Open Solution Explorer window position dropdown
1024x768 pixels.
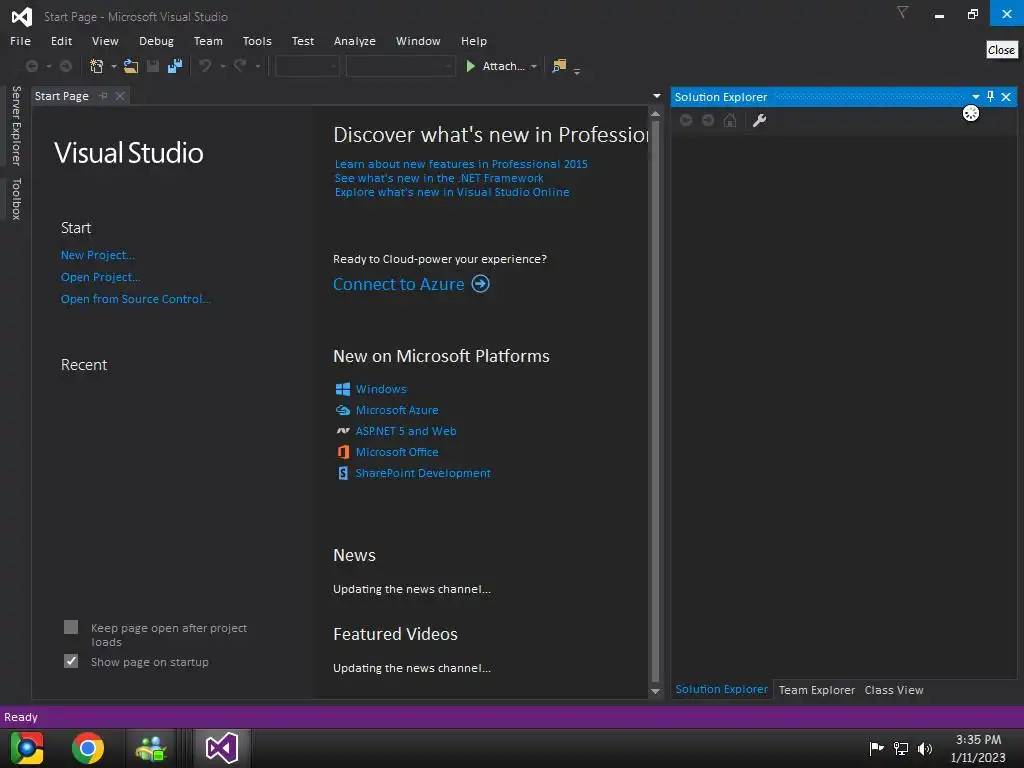pos(976,97)
